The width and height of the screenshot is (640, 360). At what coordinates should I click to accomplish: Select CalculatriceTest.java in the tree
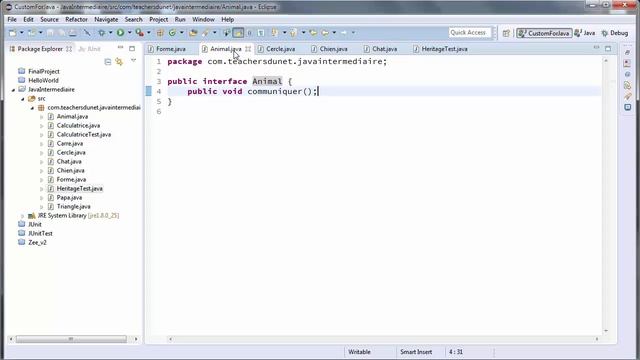(x=84, y=135)
